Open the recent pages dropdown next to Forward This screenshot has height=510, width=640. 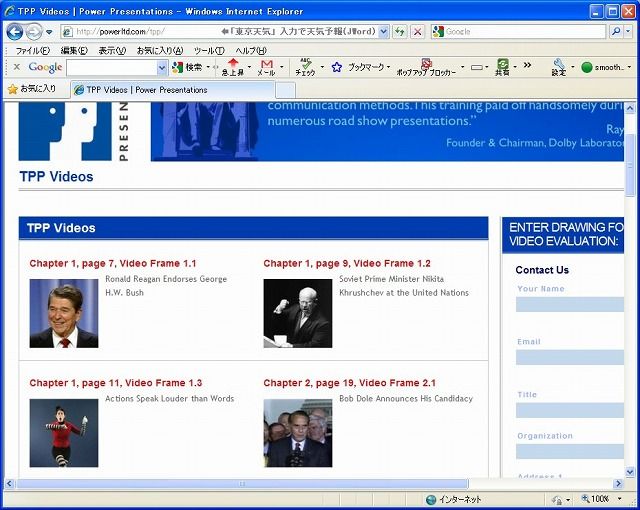pyautogui.click(x=49, y=32)
